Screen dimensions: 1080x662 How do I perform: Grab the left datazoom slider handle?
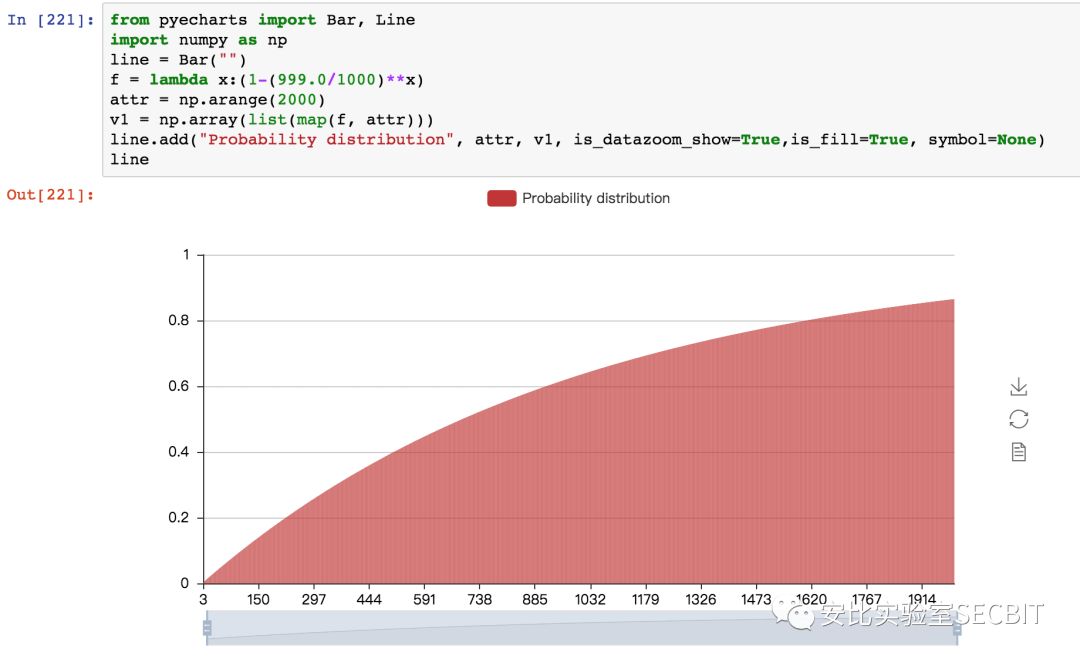(x=207, y=628)
